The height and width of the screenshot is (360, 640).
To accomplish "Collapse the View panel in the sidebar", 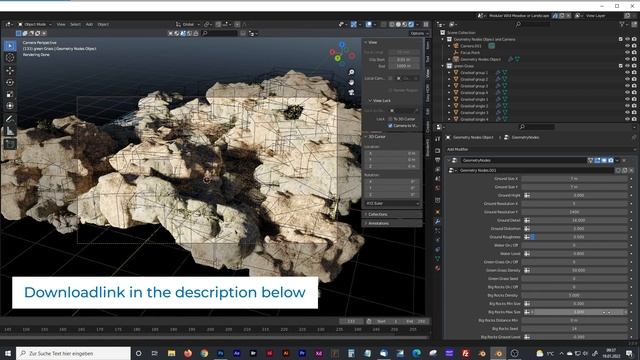I will [x=372, y=42].
